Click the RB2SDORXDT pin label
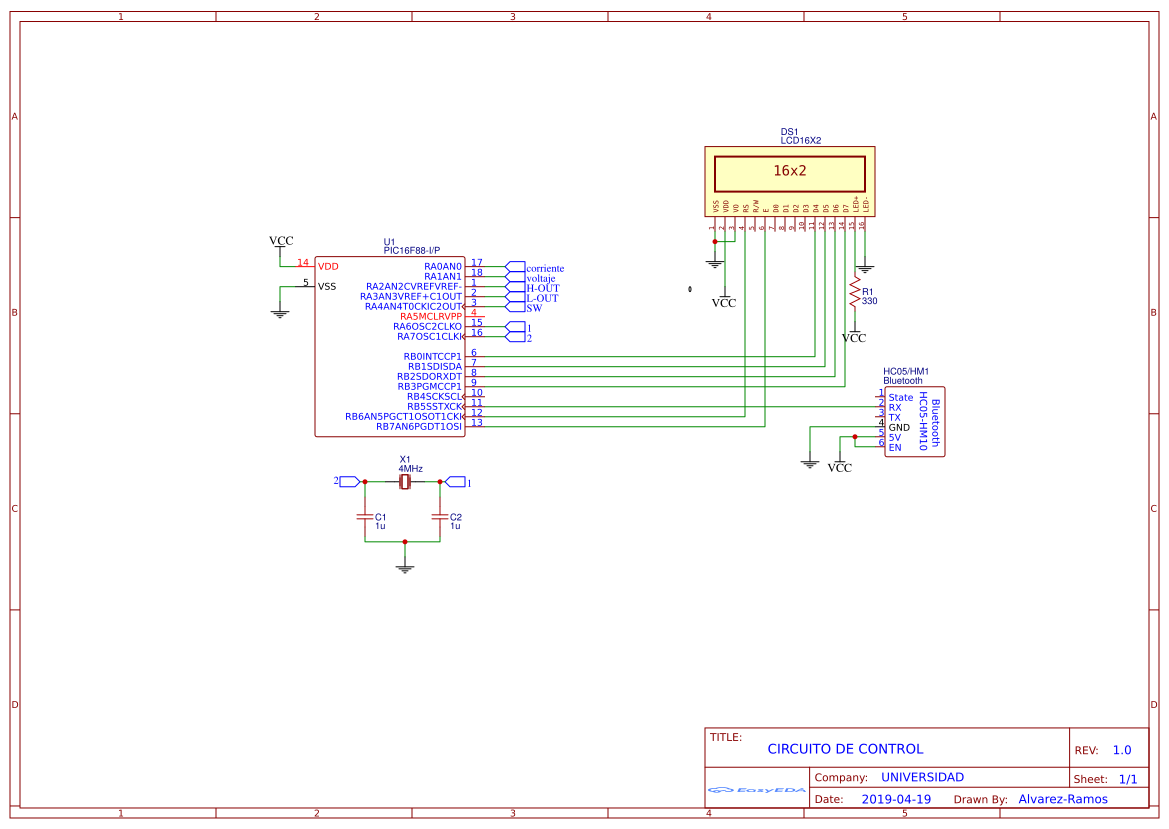 click(429, 376)
